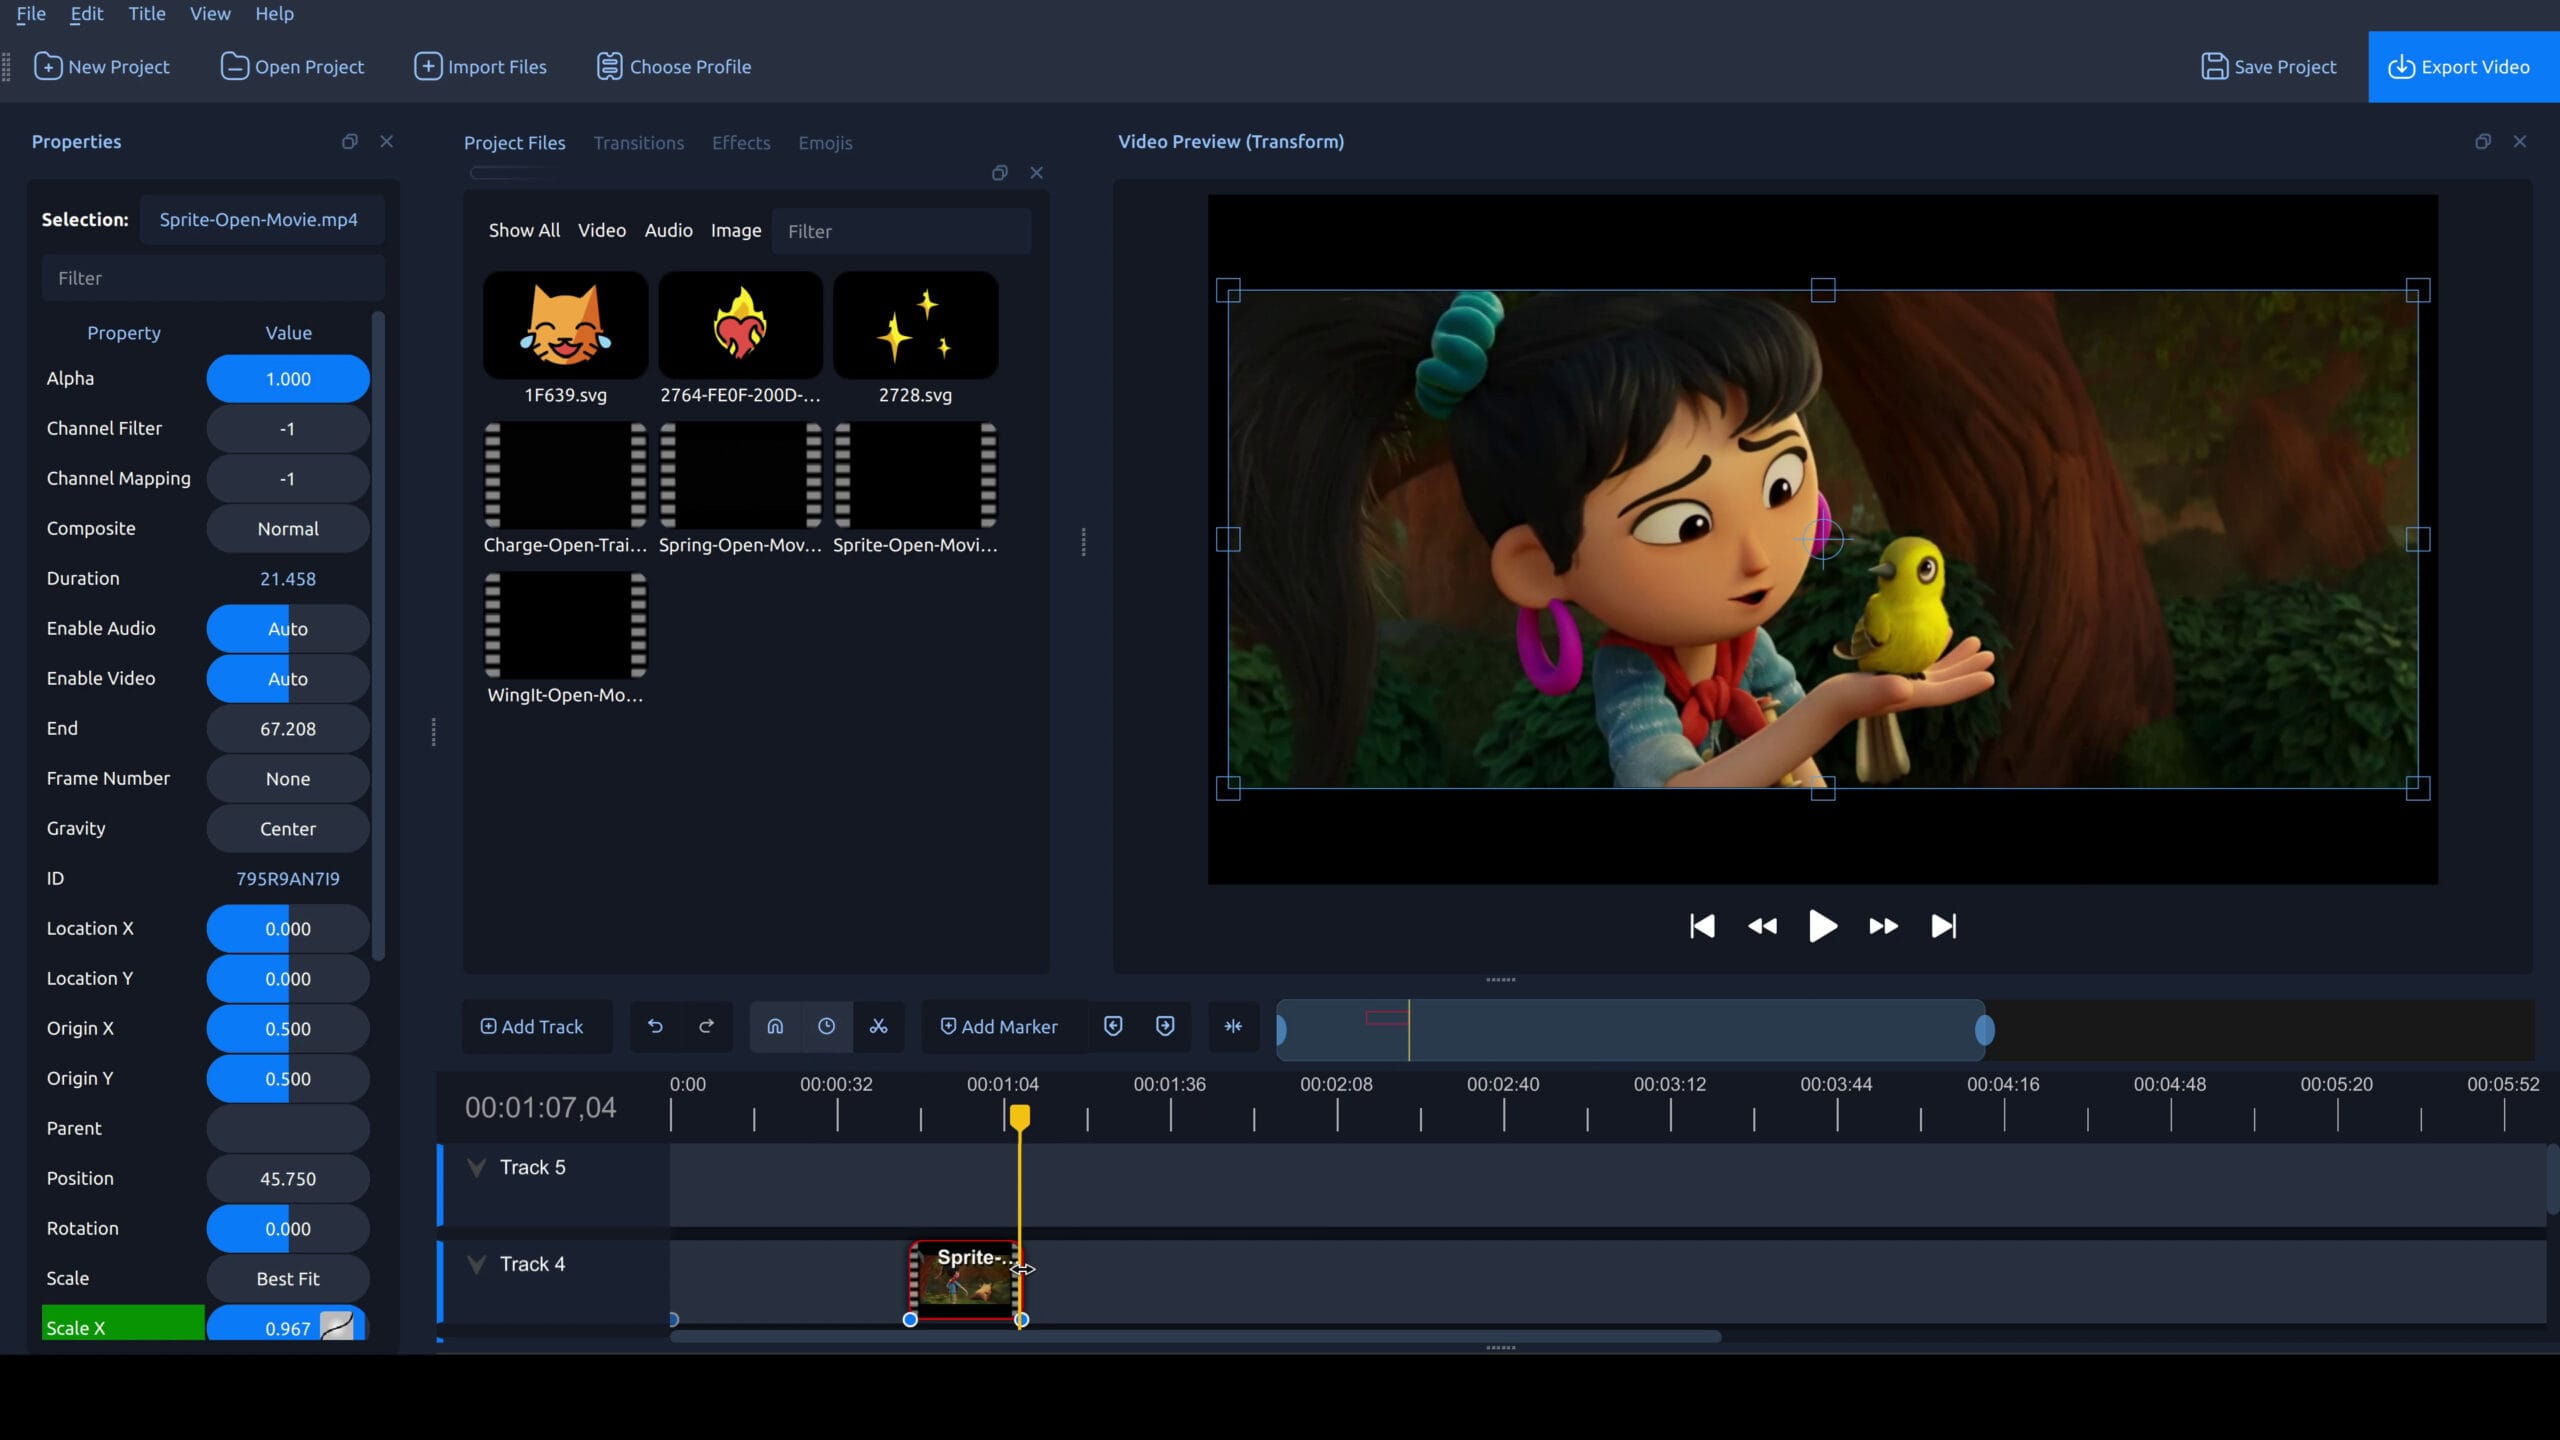
Task: Open Choose Profile dialog
Action: coord(674,66)
